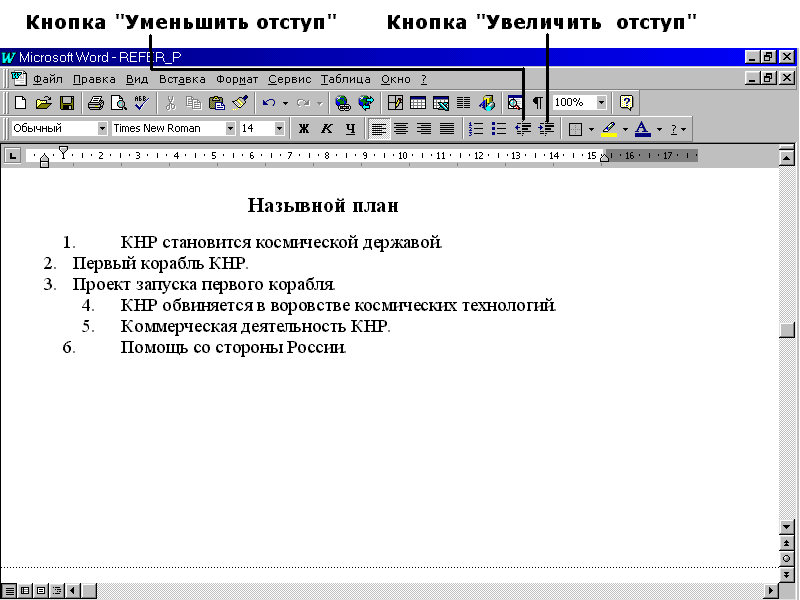This screenshot has height=600, width=800.
Task: Align text to the right
Action: pos(424,129)
